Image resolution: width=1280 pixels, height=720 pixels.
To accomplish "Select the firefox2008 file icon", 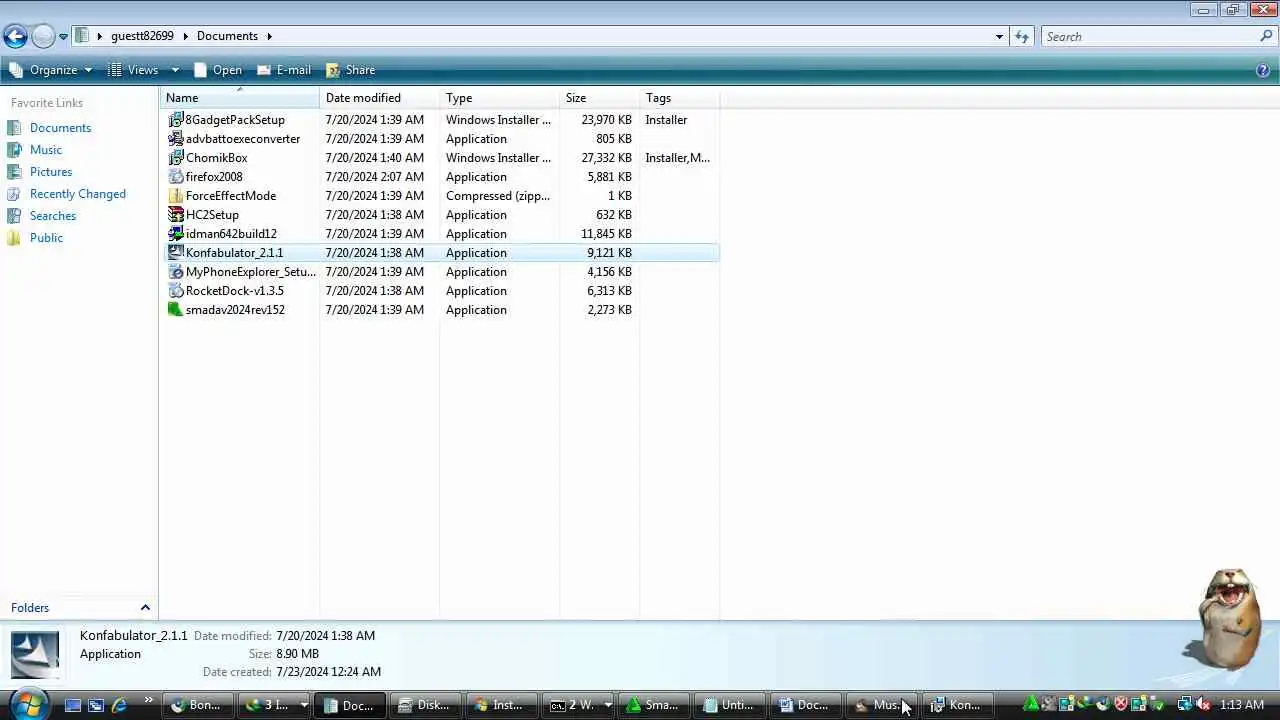I will (176, 177).
